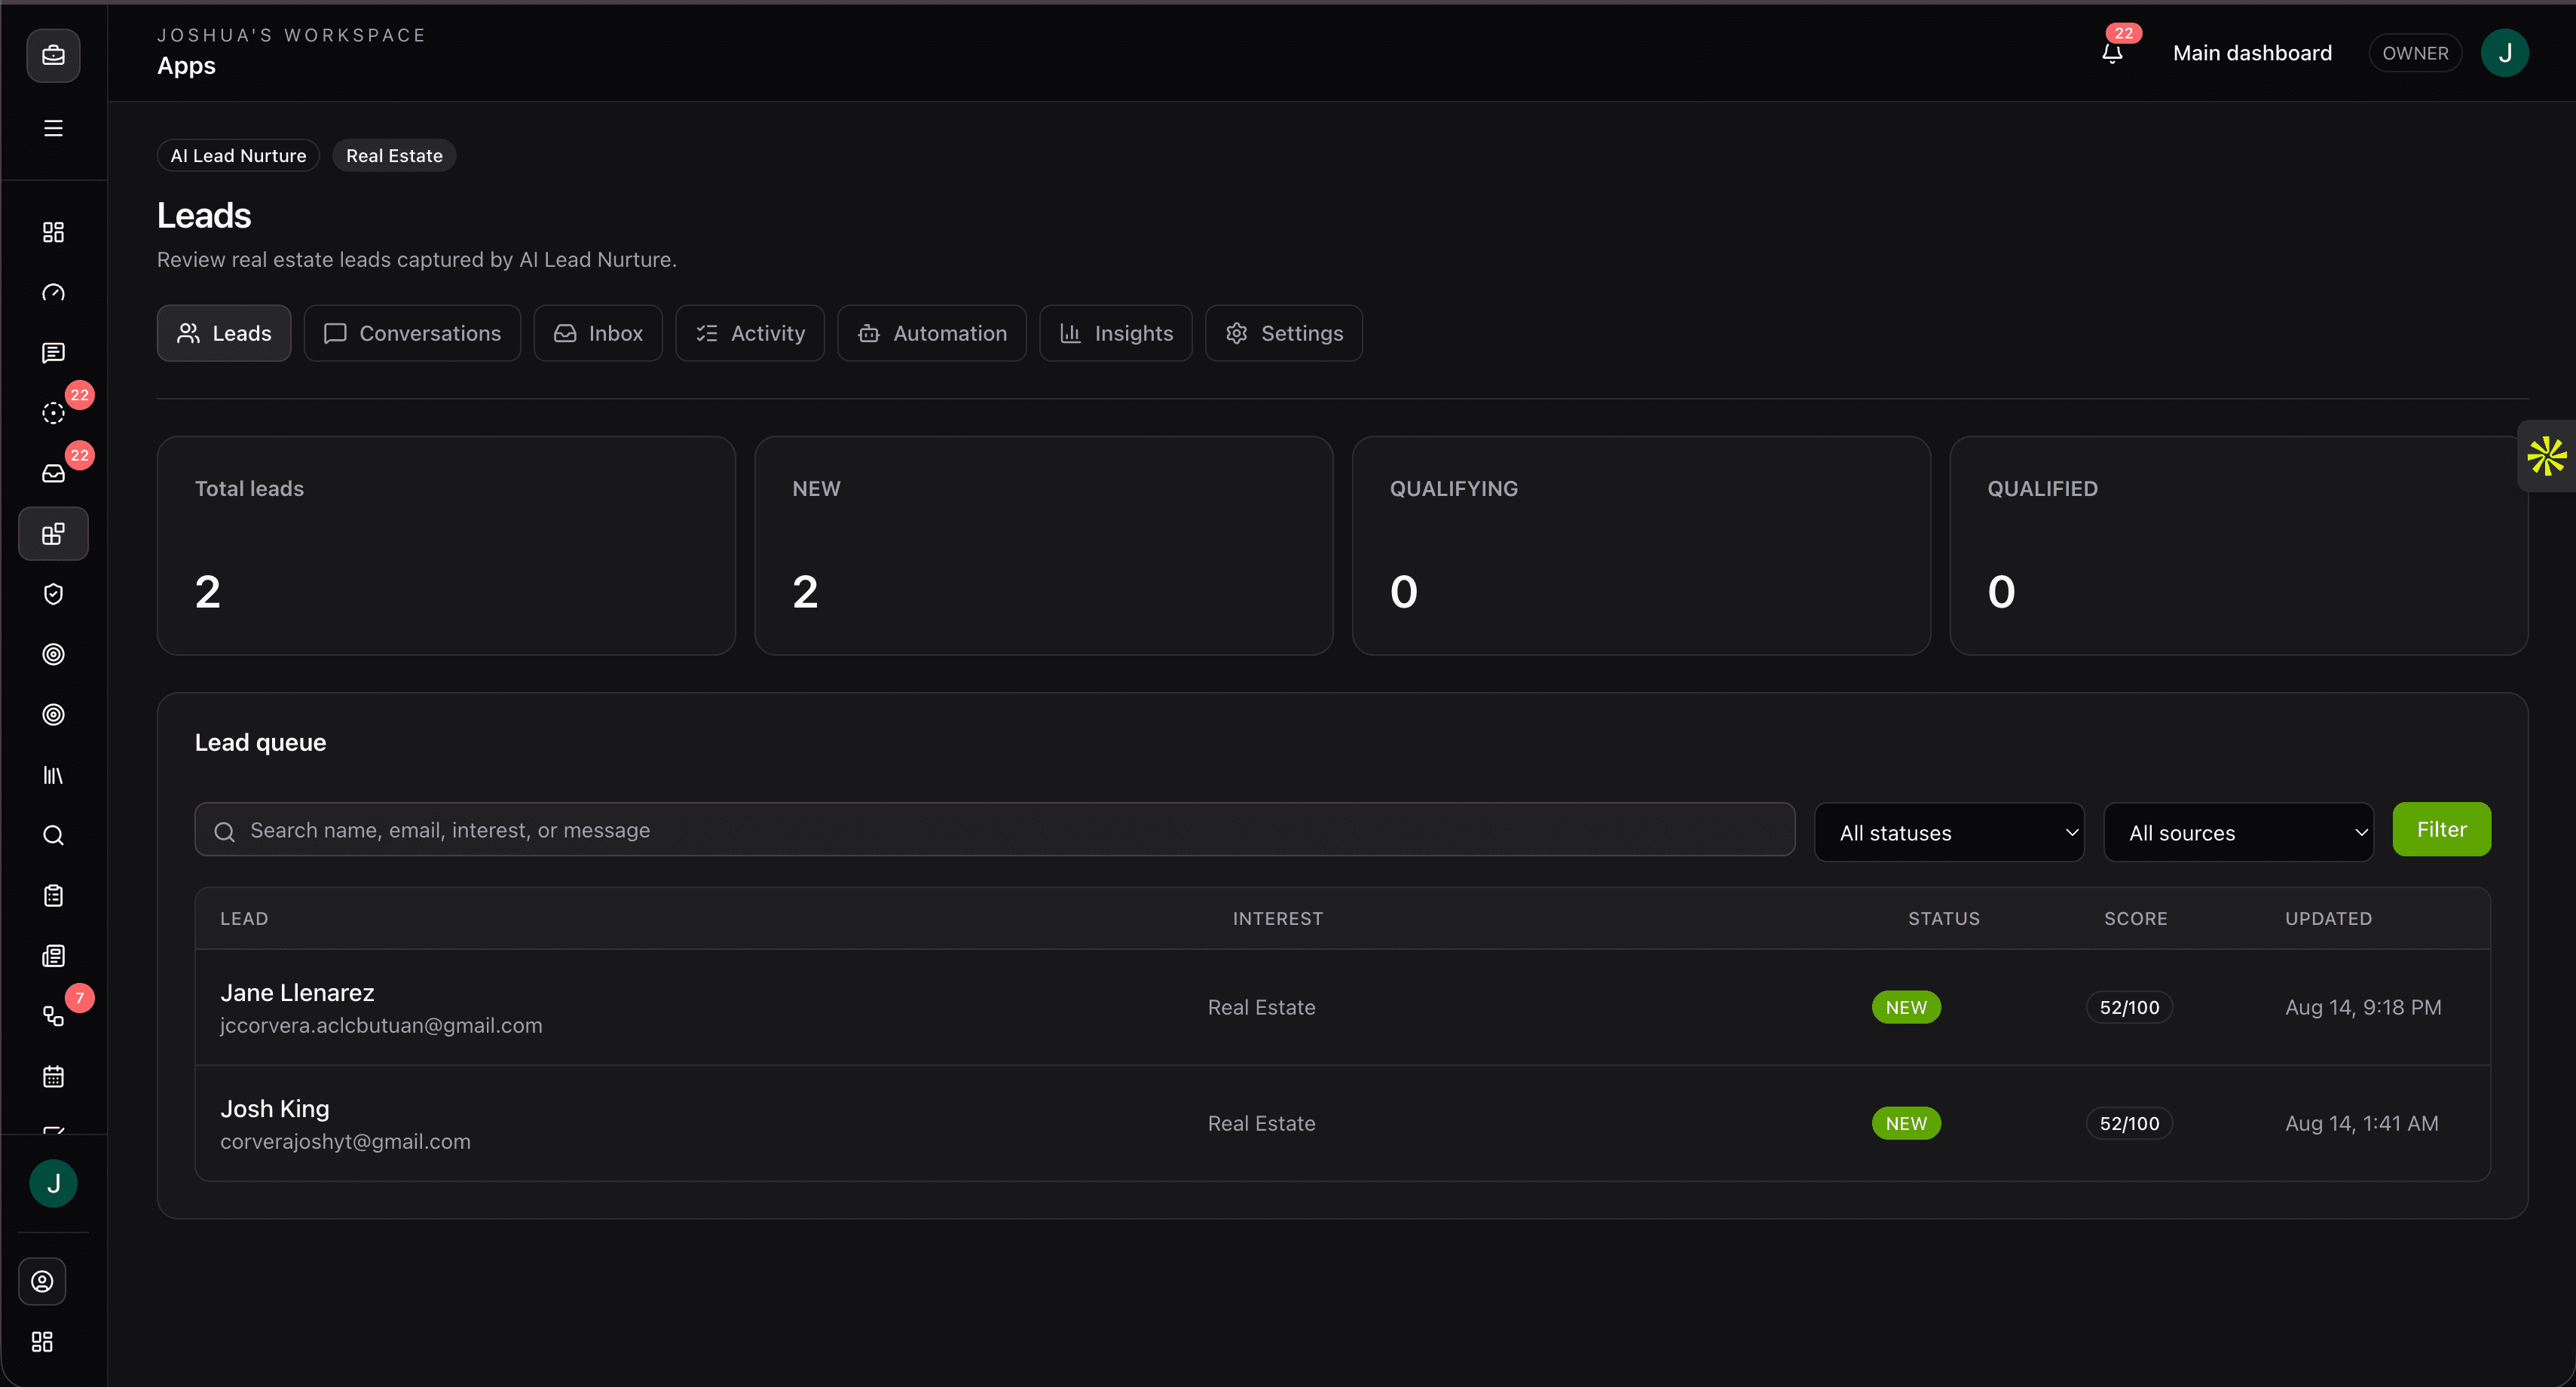Switch to the Activity tab
The width and height of the screenshot is (2576, 1387).
[750, 333]
